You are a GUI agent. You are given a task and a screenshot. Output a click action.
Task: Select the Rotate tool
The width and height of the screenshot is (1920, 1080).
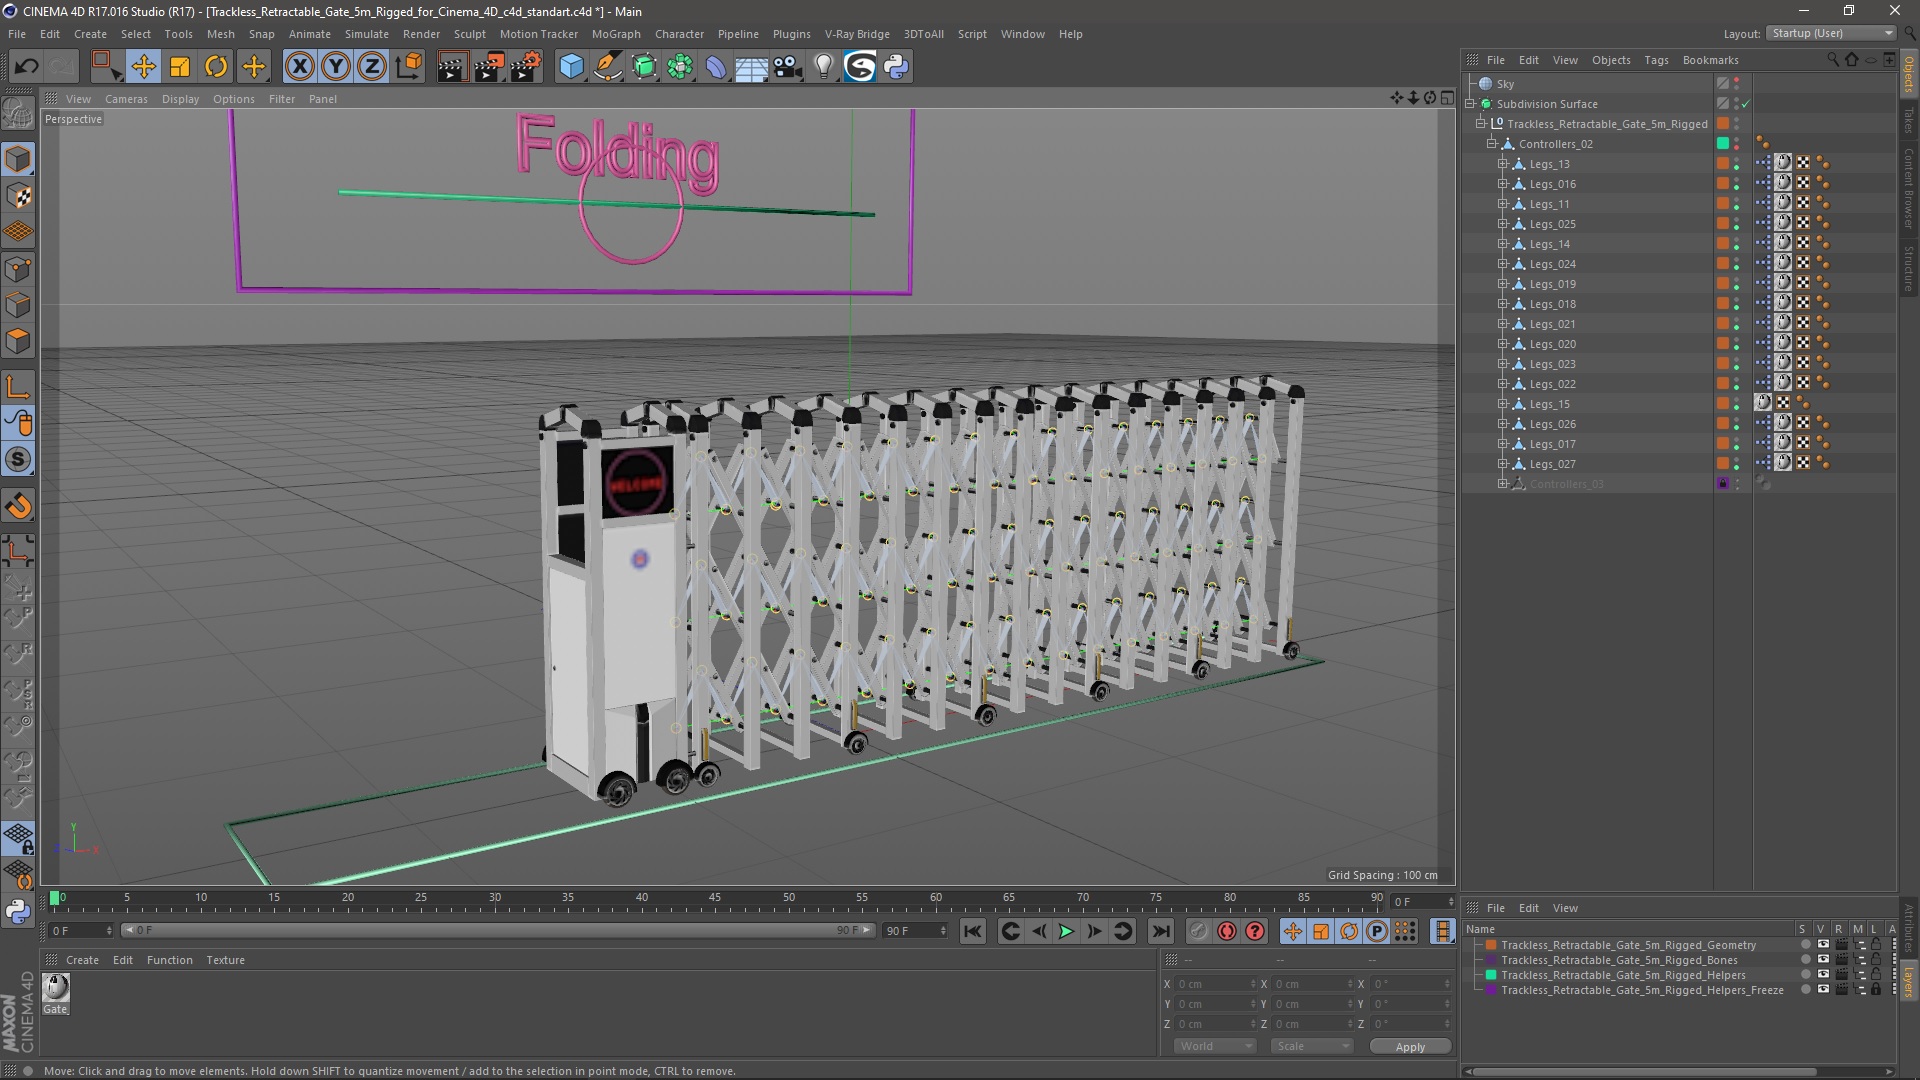tap(216, 67)
